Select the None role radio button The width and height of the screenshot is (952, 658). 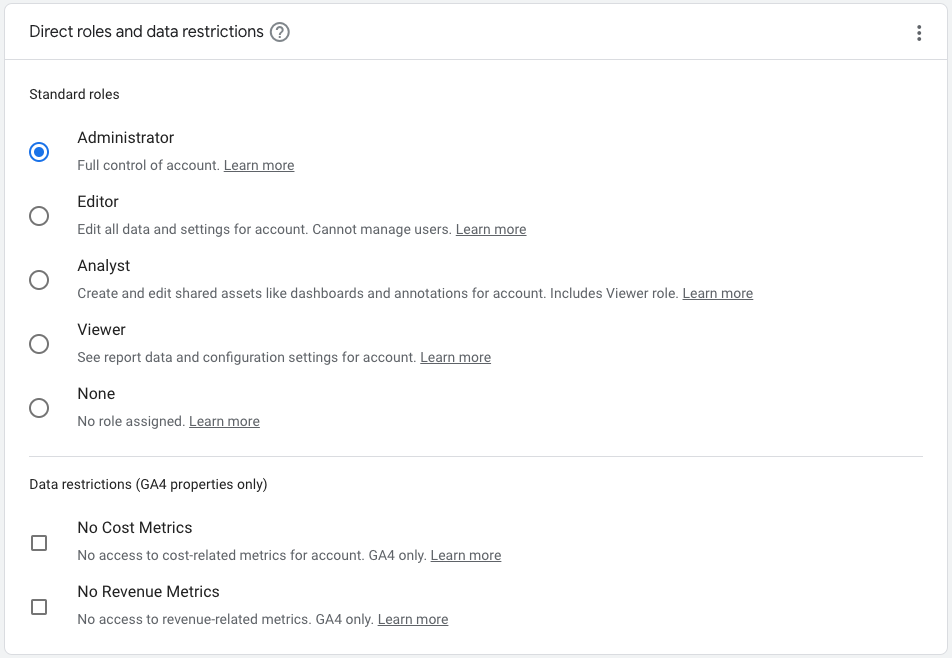[x=39, y=408]
